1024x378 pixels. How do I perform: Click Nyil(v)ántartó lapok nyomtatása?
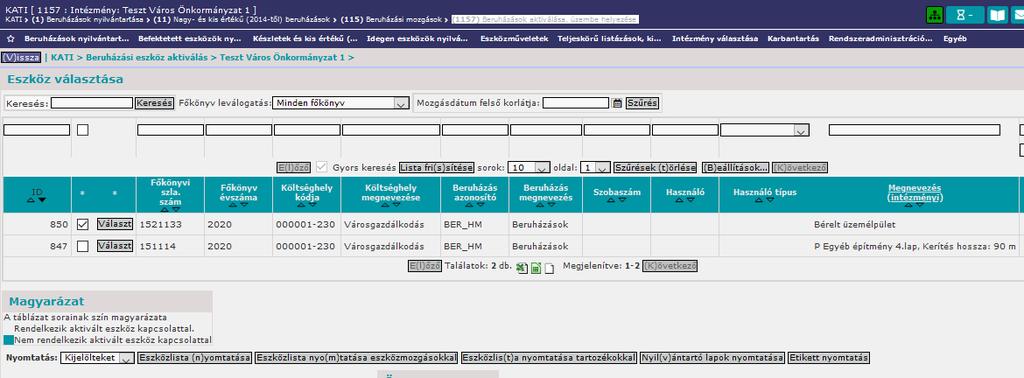pyautogui.click(x=712, y=358)
